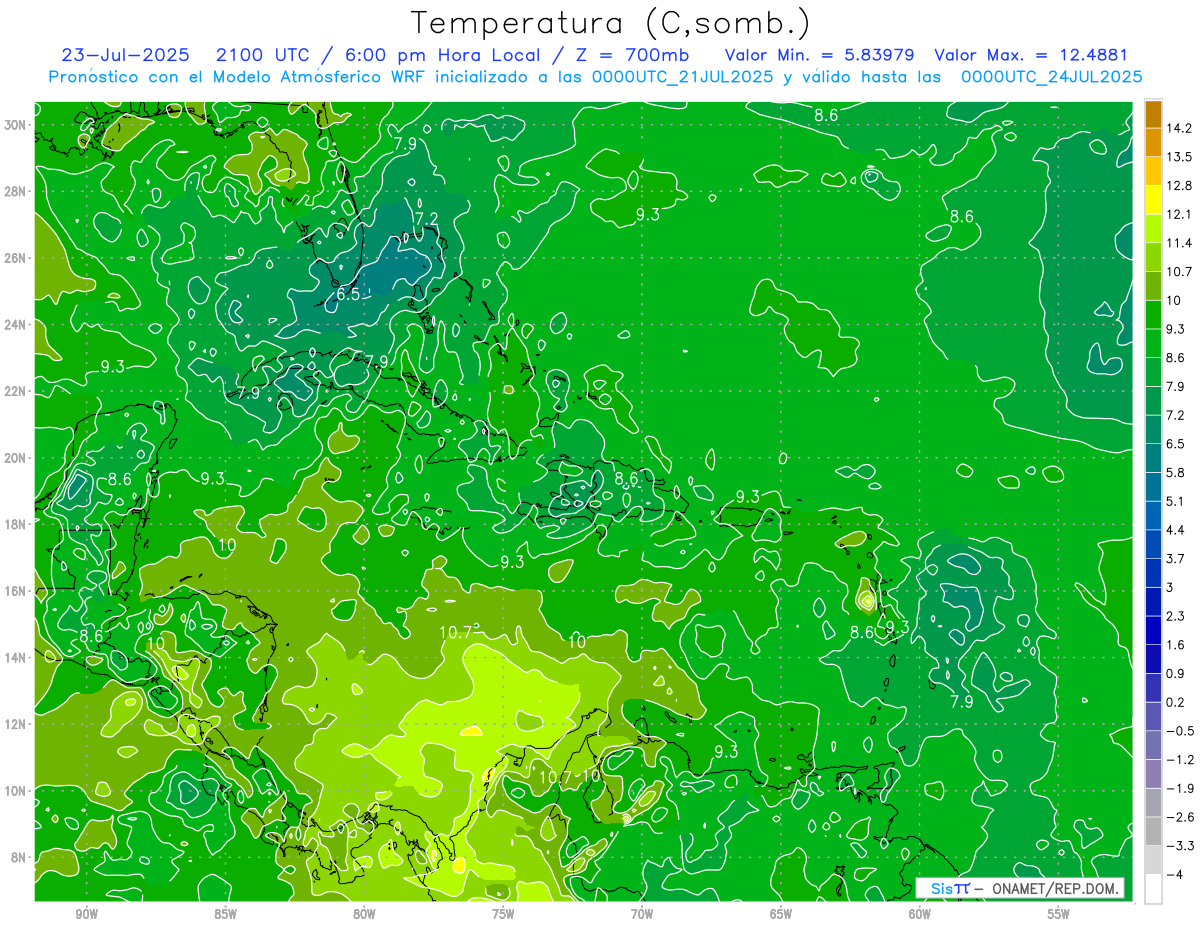Click the '75W' longitude axis label
Viewport: 1200px width, 927px height.
click(x=503, y=914)
